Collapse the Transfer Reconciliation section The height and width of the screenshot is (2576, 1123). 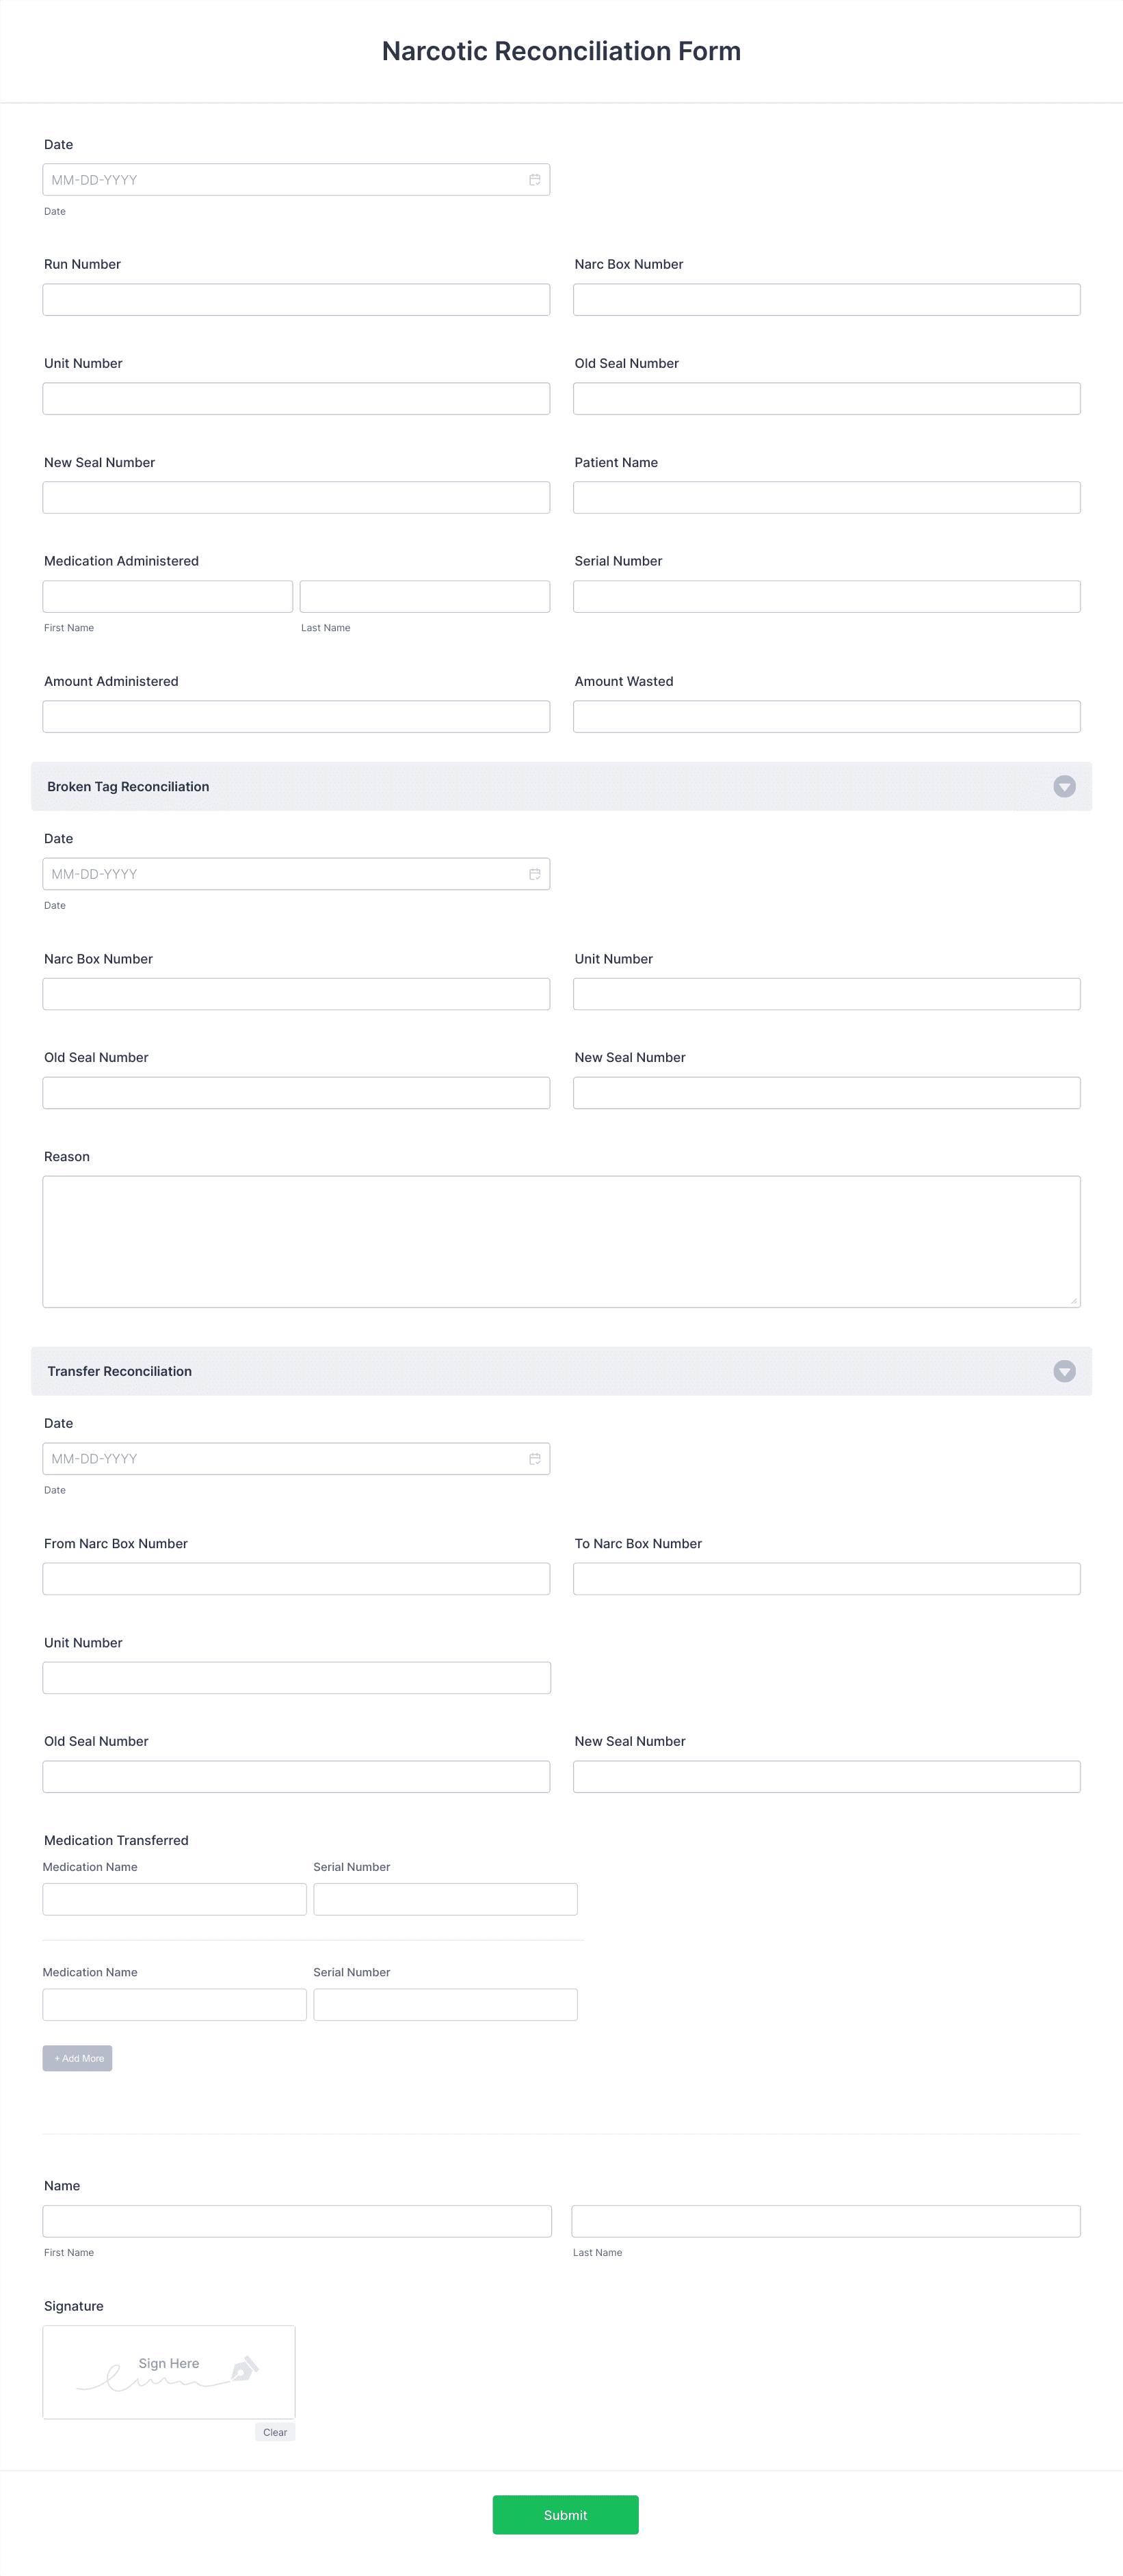click(1064, 1371)
